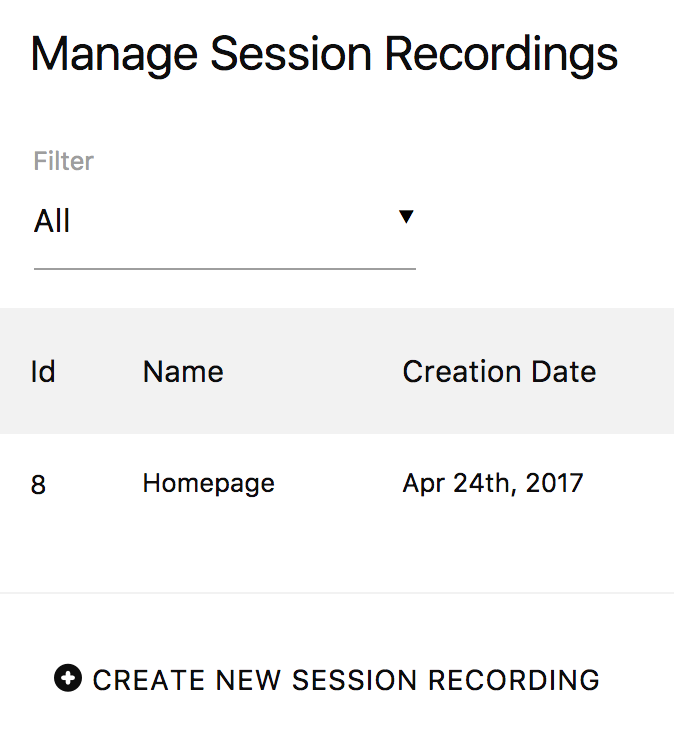Click 'RECORDING' in the create link text
Image resolution: width=674 pixels, height=746 pixels.
pos(513,680)
